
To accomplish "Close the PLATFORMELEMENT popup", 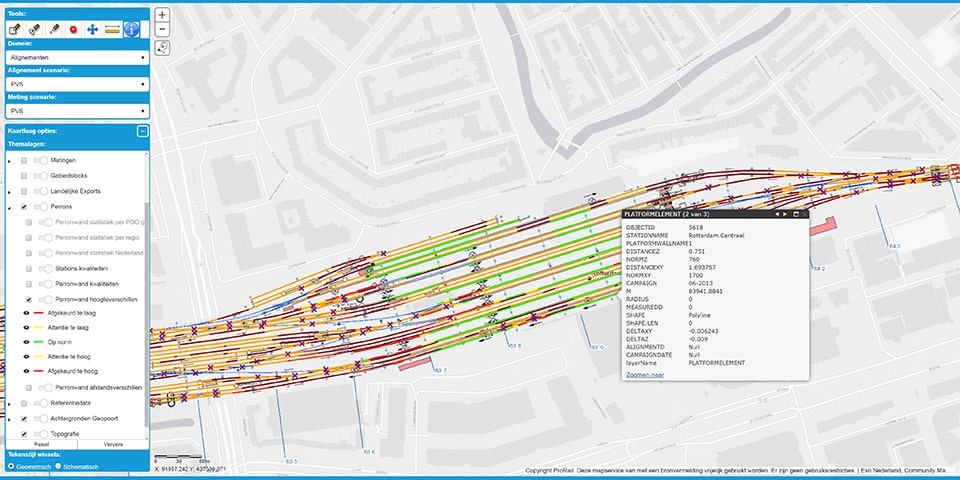I will (x=804, y=214).
